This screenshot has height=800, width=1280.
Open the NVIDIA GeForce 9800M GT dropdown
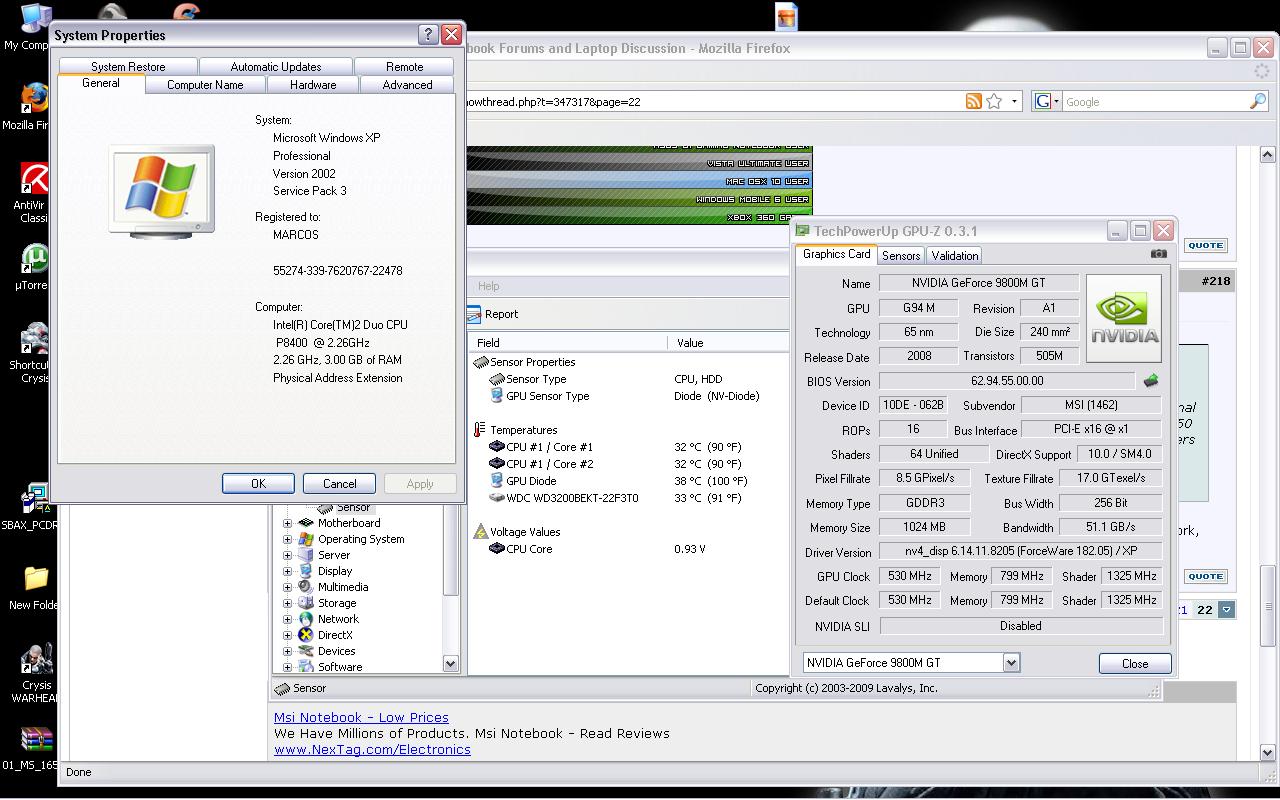pos(1011,662)
